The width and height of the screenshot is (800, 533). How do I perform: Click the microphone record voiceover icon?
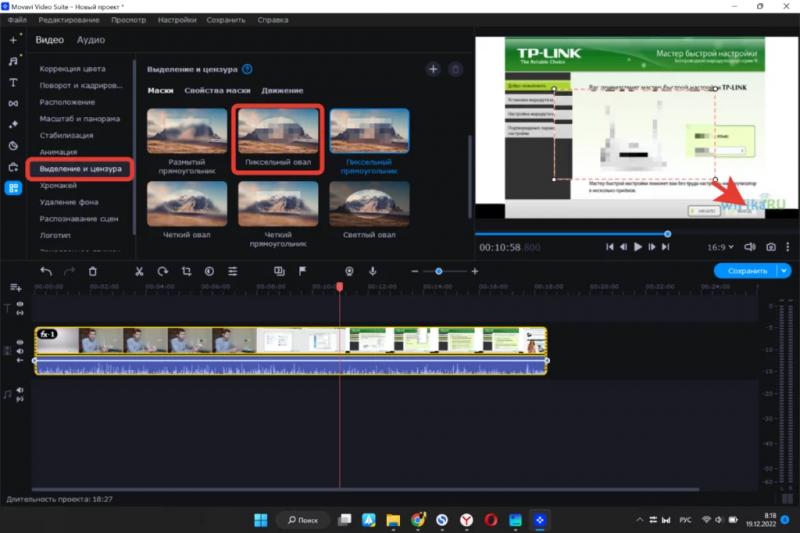click(x=372, y=271)
